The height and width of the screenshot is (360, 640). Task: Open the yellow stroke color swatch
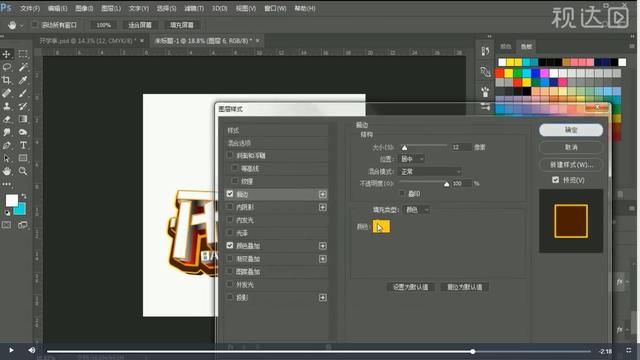(x=381, y=227)
